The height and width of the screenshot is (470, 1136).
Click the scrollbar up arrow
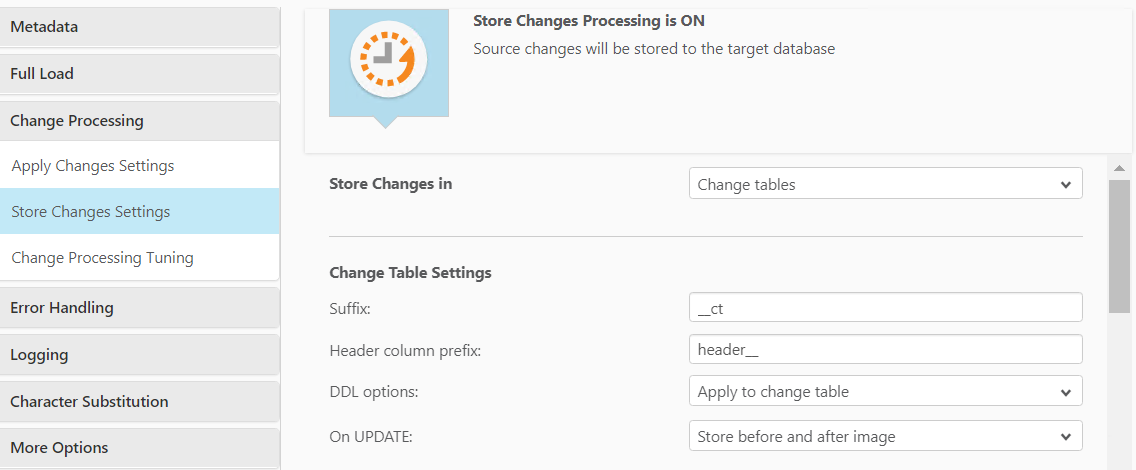tap(1120, 168)
